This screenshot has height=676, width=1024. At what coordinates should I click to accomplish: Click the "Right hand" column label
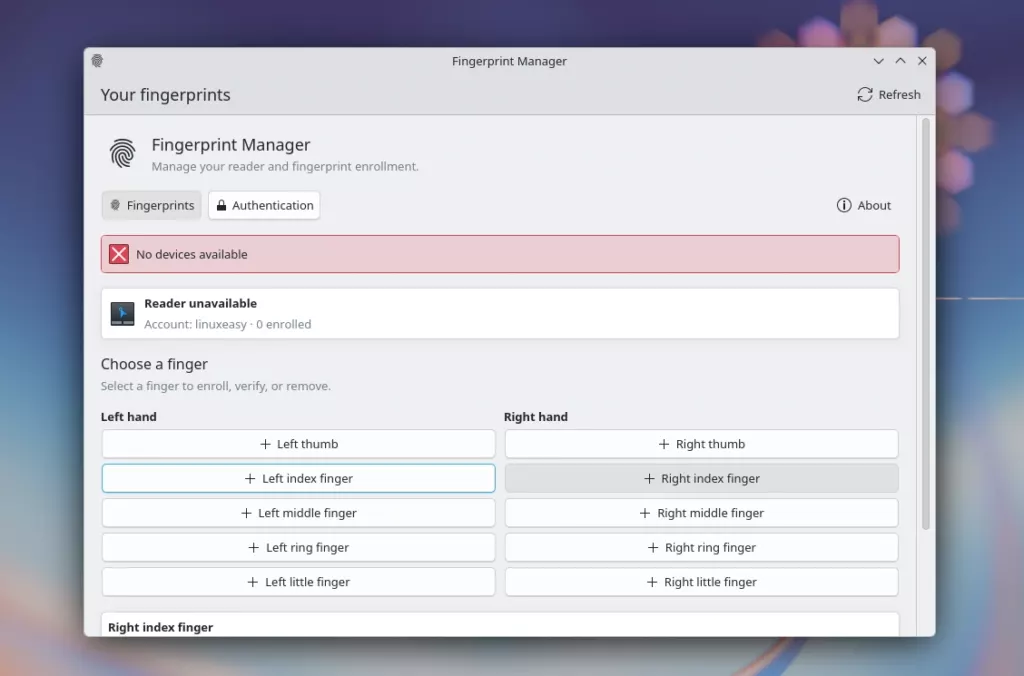coord(536,417)
